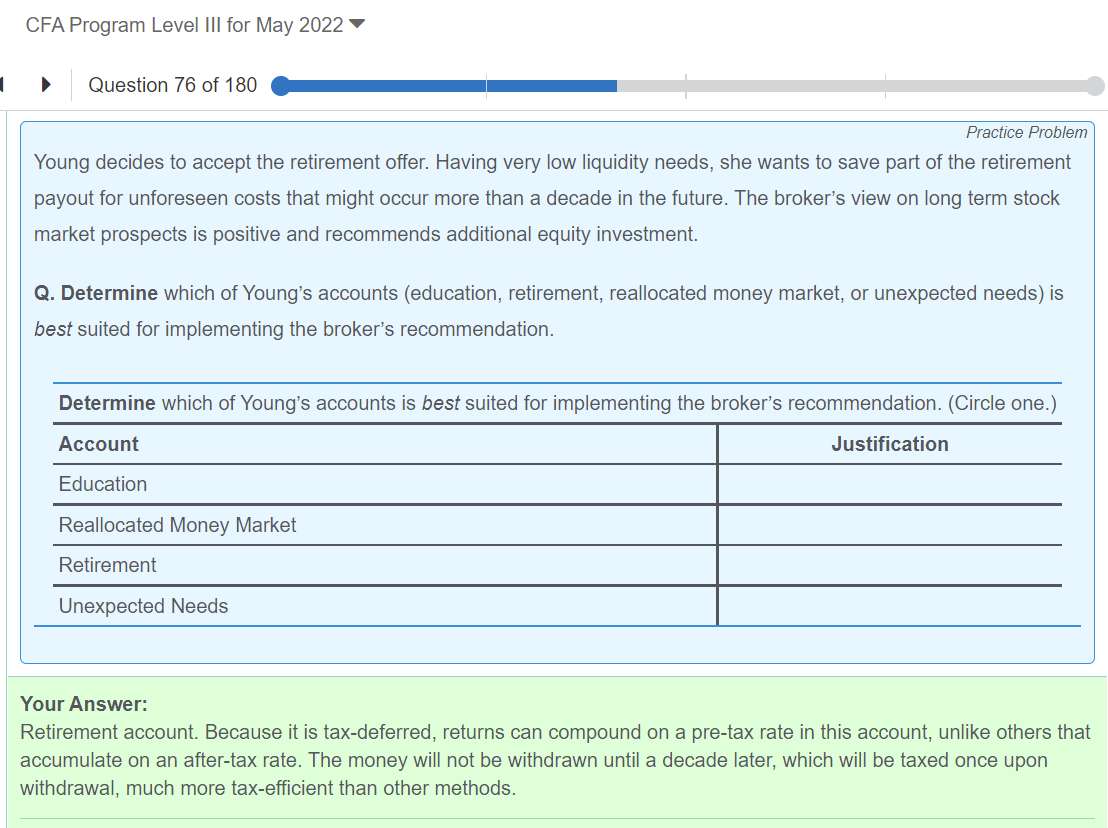This screenshot has height=828, width=1108.
Task: Open the CFA Program Level III dropdown arrow
Action: (356, 25)
